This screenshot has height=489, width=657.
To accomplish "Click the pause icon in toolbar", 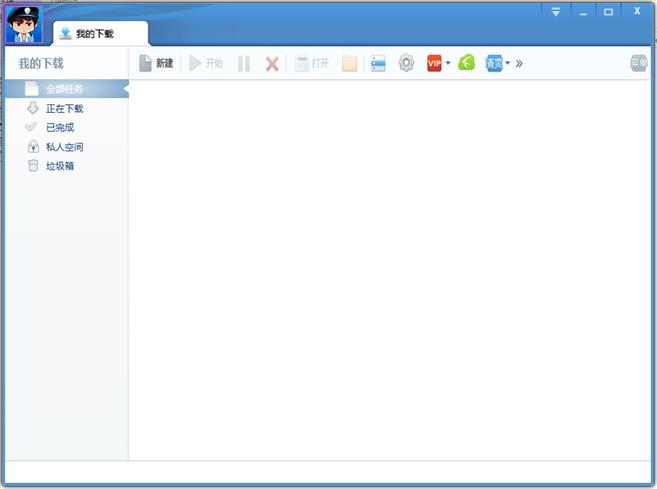I will tap(244, 64).
